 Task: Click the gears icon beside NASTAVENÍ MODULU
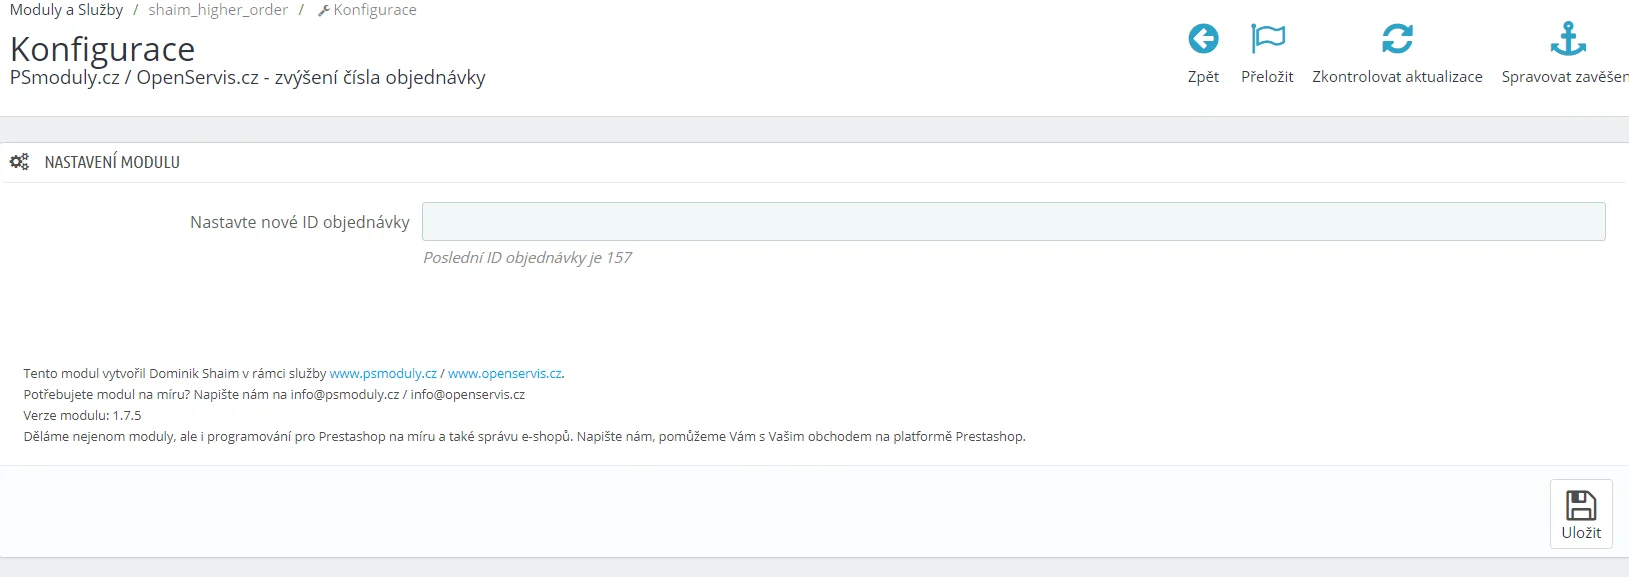click(x=19, y=162)
